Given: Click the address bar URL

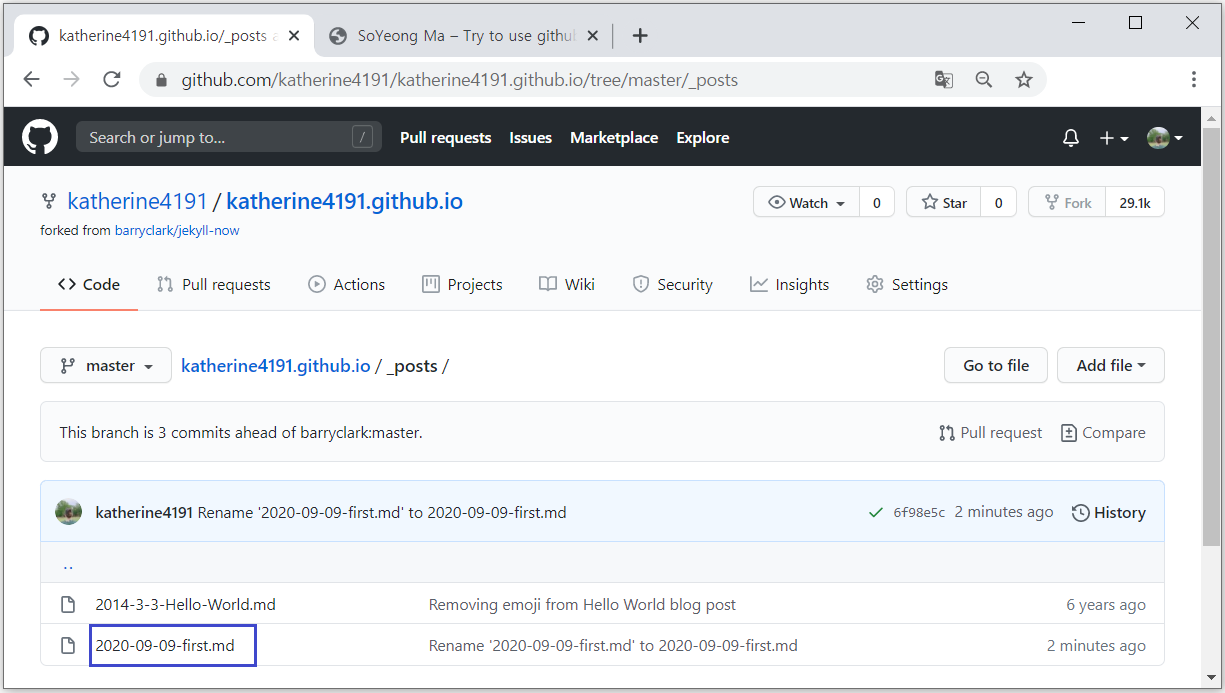Looking at the screenshot, I should click(x=459, y=80).
